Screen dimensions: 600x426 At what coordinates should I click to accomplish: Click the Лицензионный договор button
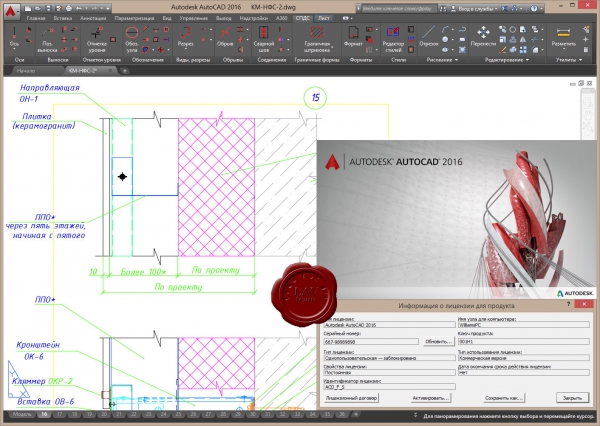tap(351, 398)
